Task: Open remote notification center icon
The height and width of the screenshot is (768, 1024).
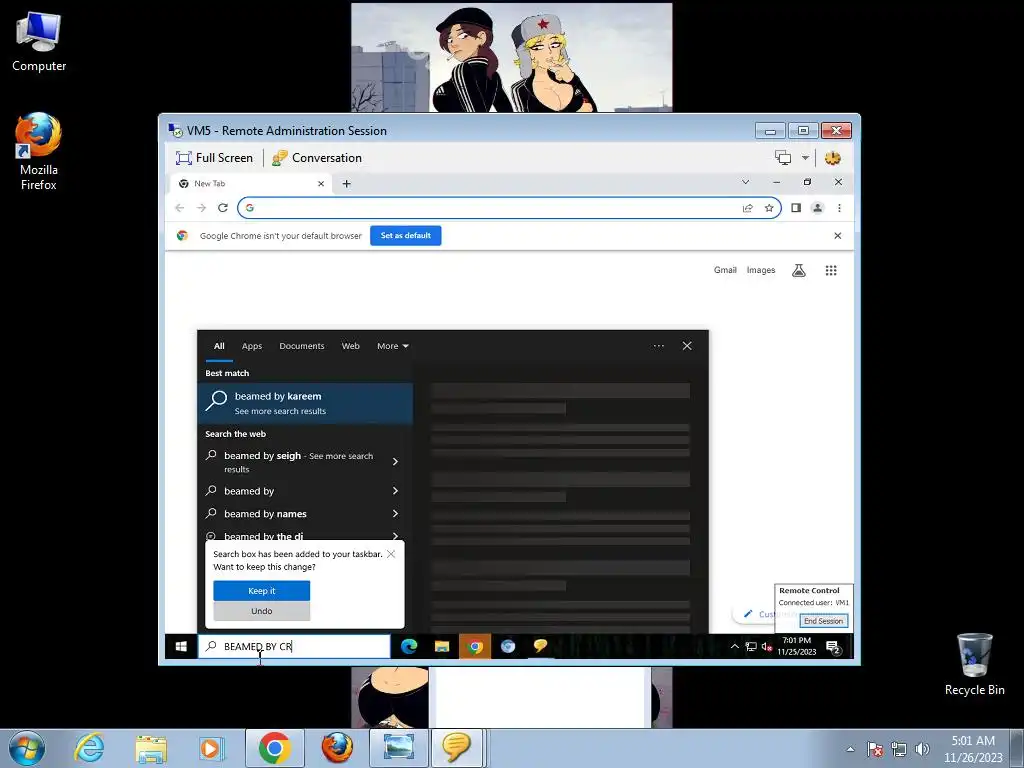Action: click(833, 647)
